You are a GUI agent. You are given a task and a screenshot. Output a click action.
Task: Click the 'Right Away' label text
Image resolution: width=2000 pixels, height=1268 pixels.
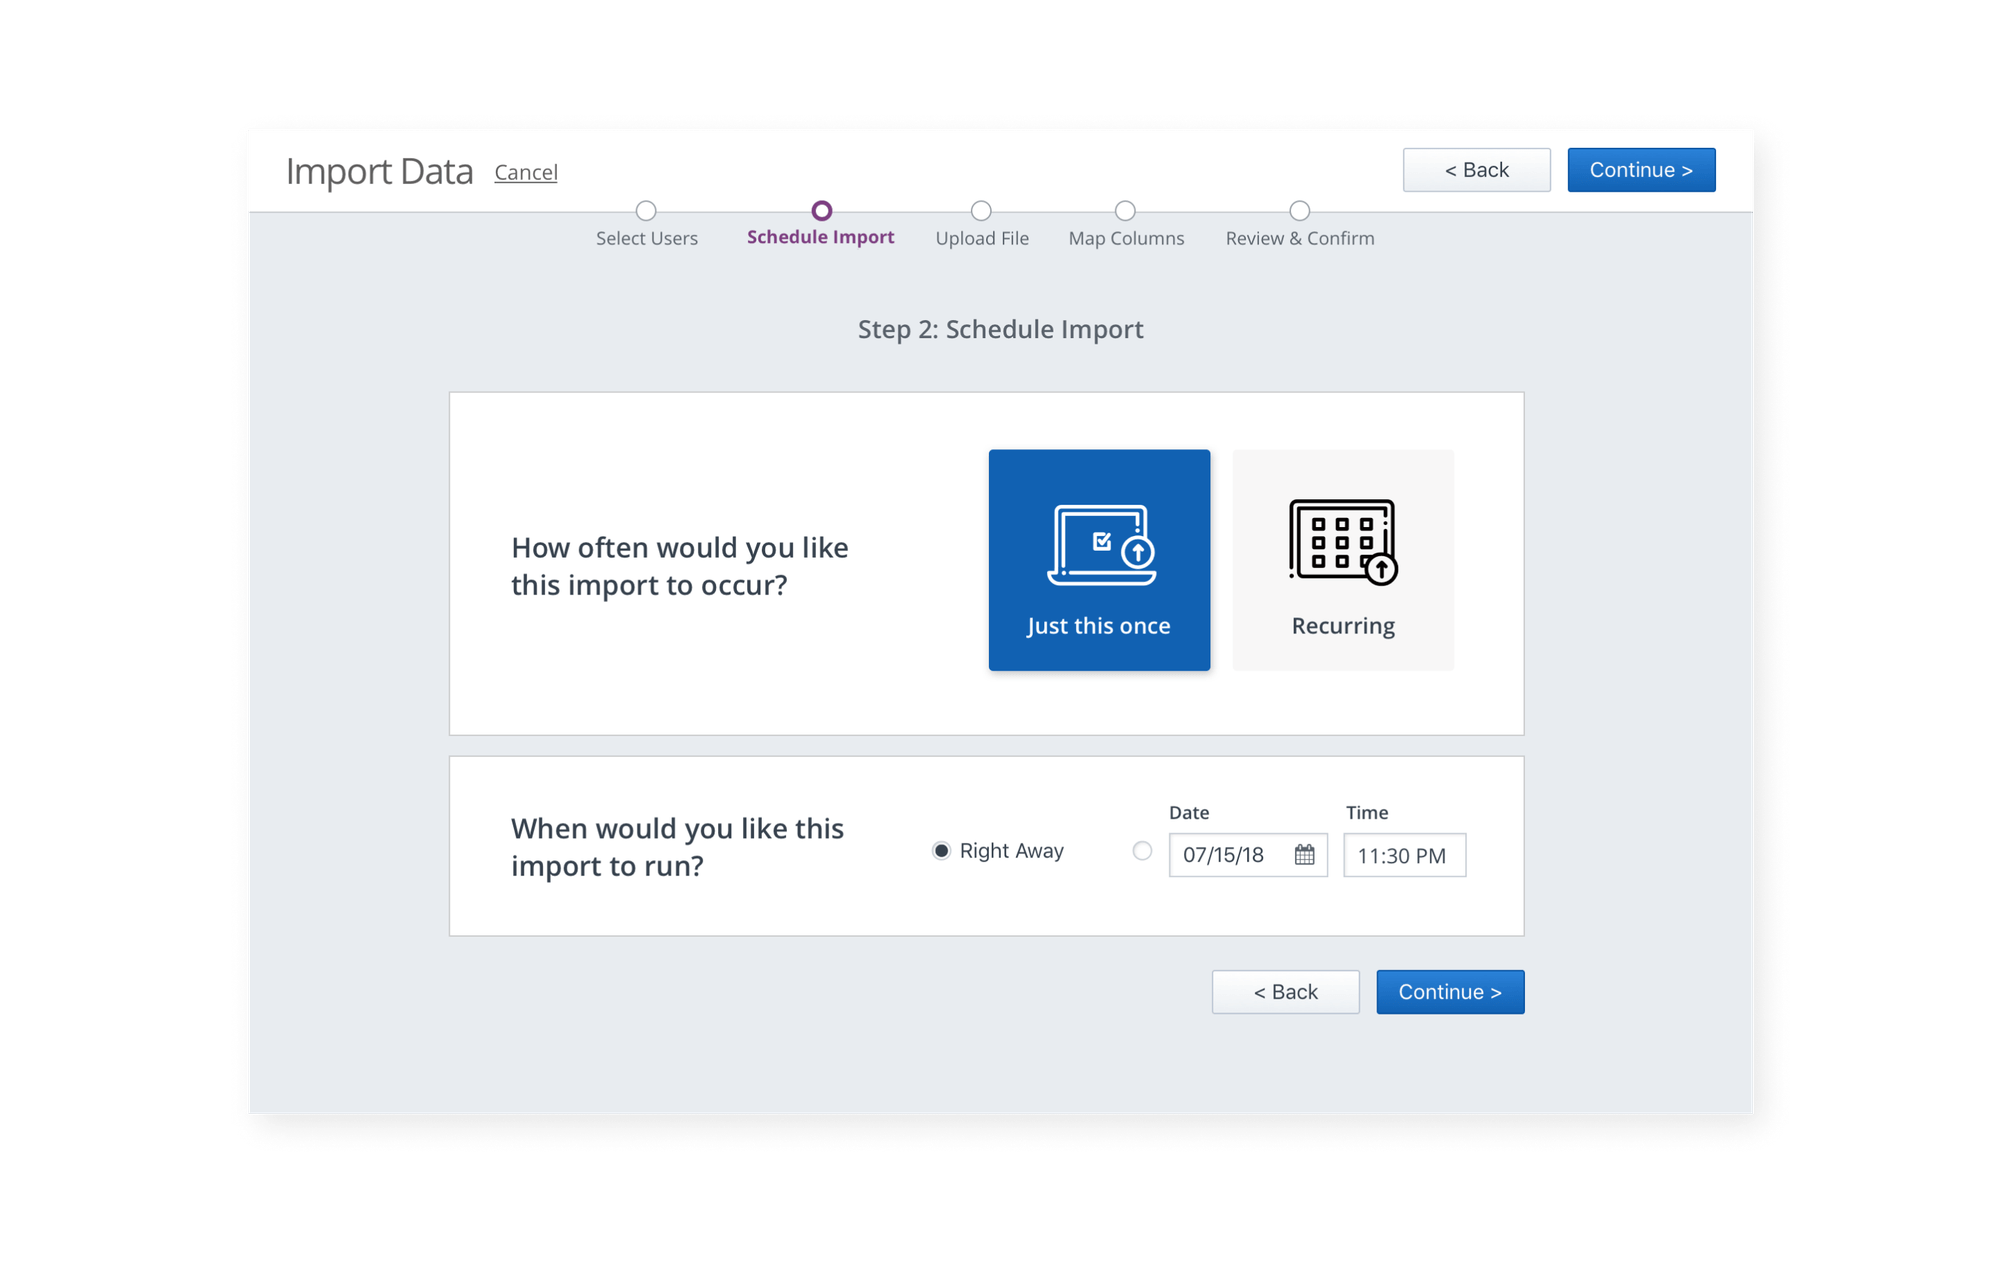click(1011, 851)
